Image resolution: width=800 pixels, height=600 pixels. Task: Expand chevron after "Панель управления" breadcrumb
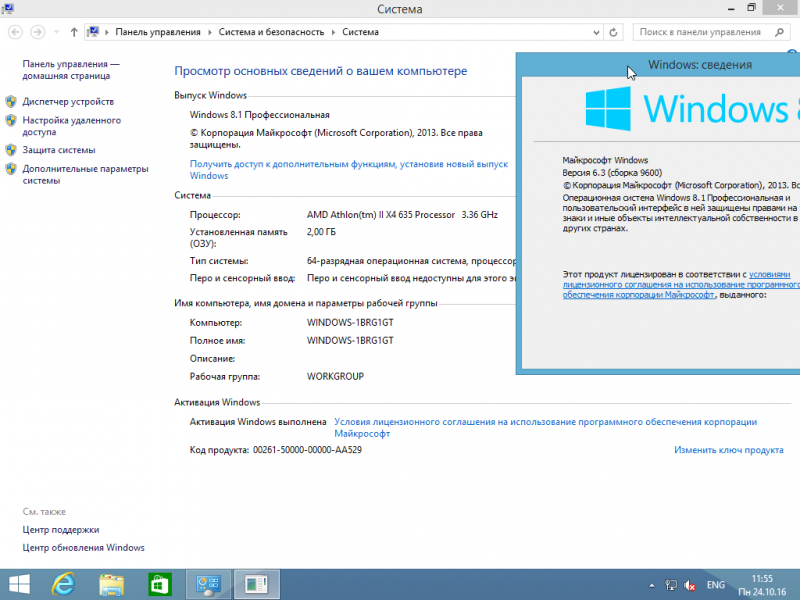tap(210, 32)
